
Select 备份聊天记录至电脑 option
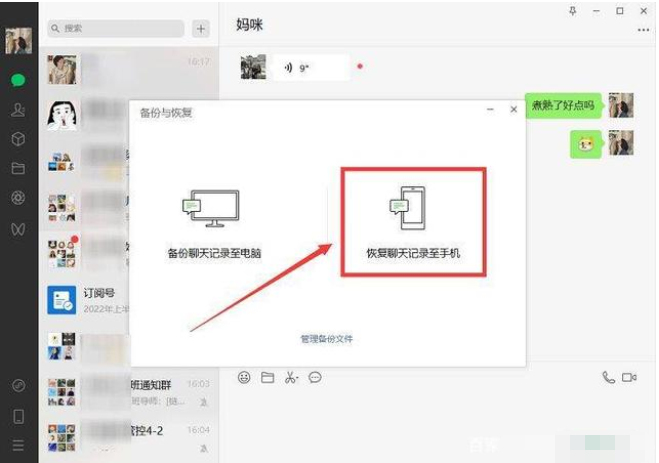216,225
